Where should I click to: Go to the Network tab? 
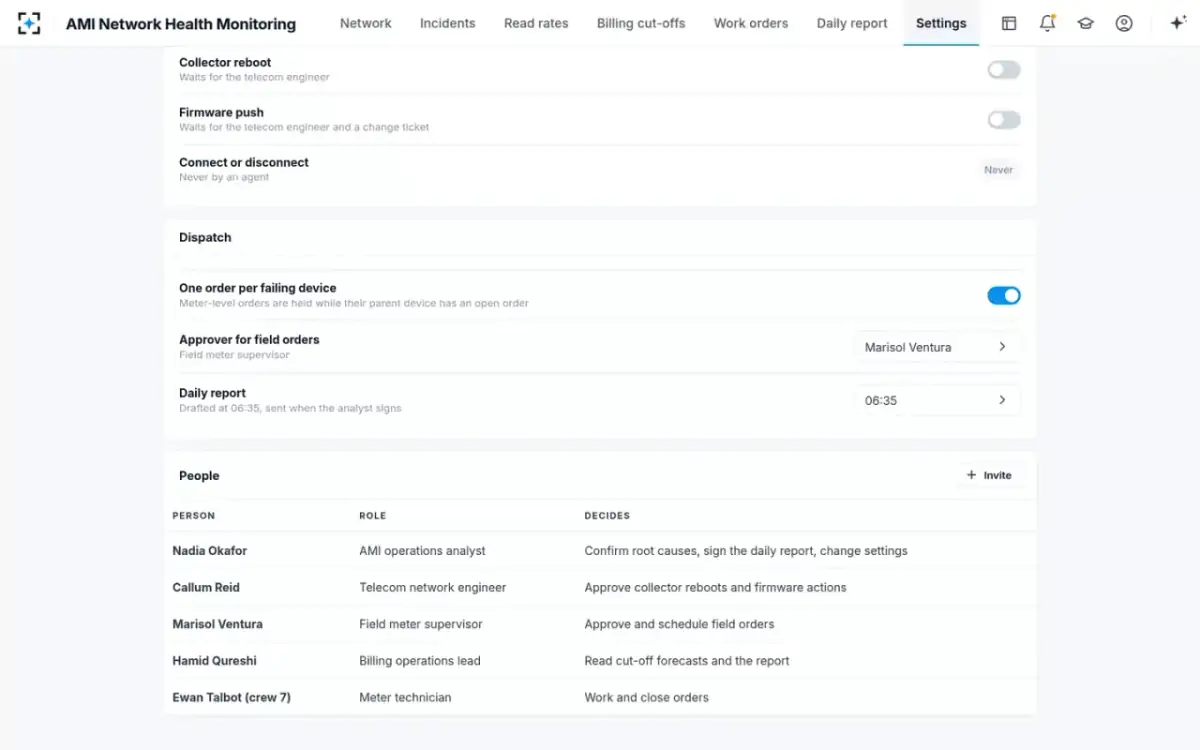point(366,23)
